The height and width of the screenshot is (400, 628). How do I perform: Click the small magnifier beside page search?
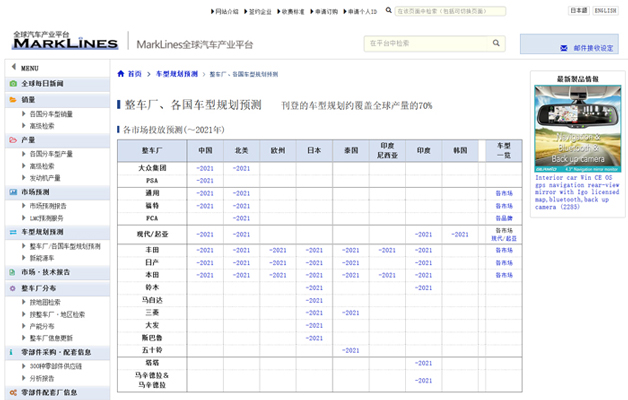[x=388, y=10]
